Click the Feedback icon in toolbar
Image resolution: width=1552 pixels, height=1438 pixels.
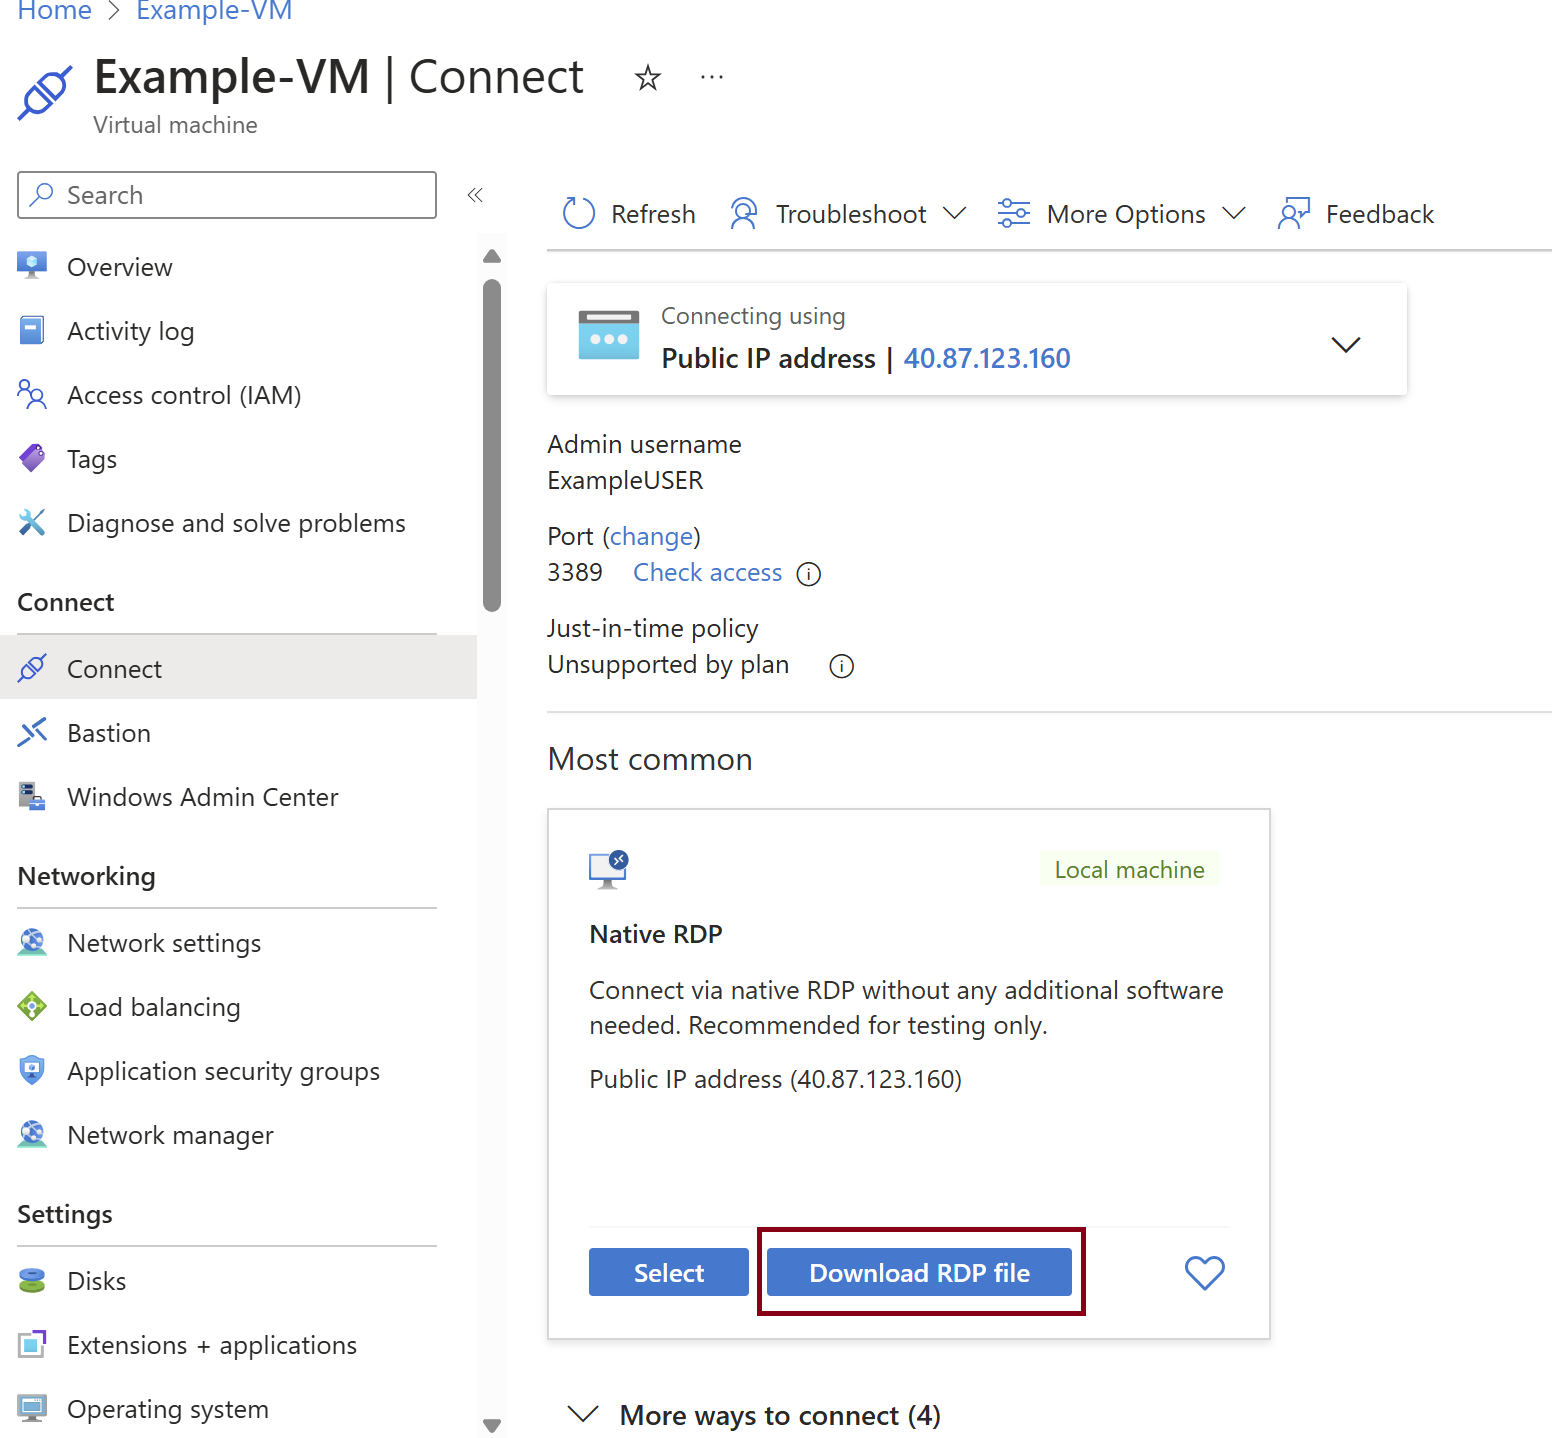click(x=1293, y=214)
